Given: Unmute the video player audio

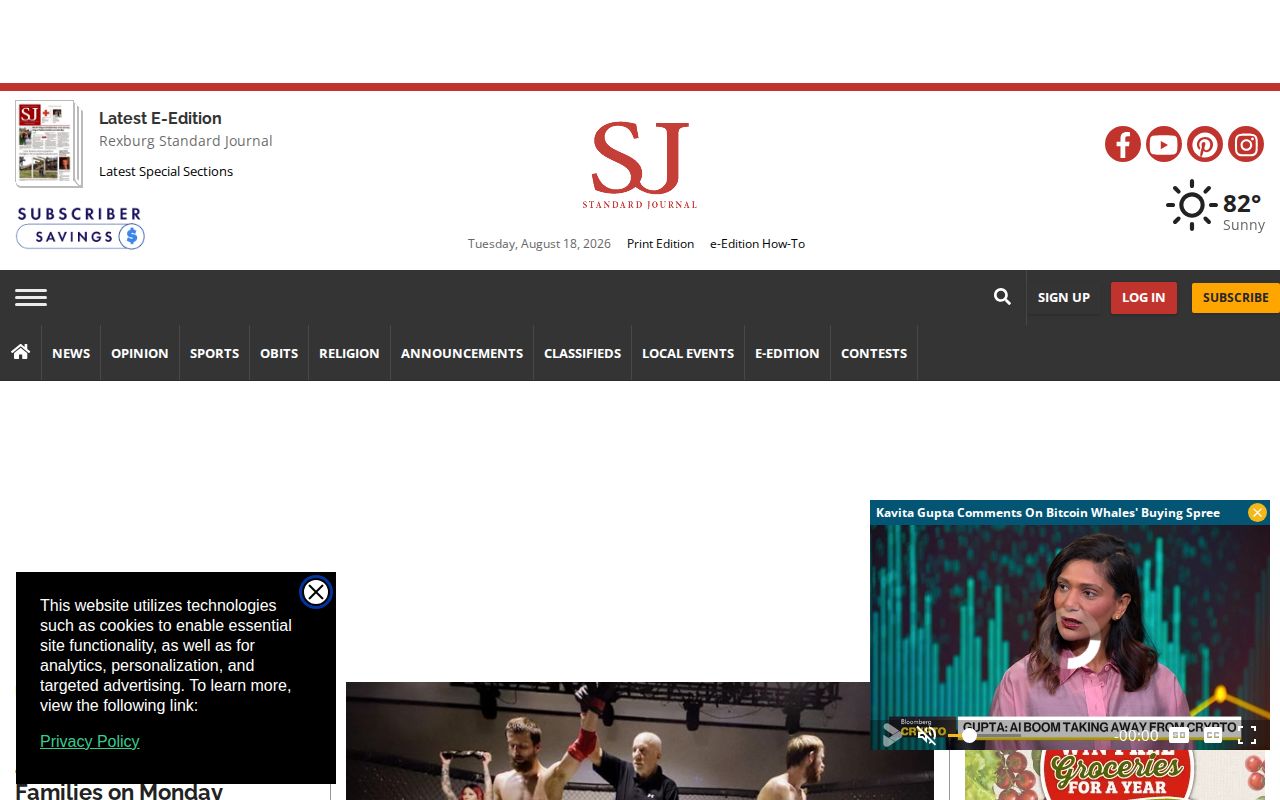Looking at the screenshot, I should 927,736.
